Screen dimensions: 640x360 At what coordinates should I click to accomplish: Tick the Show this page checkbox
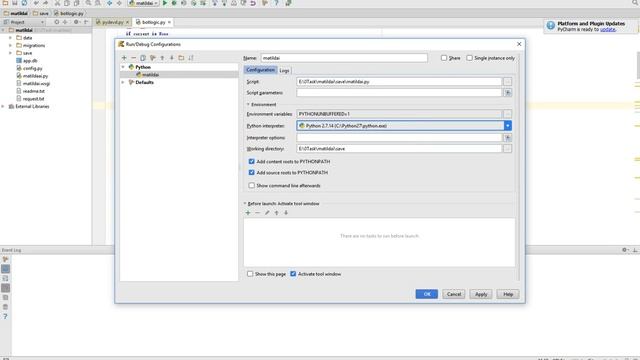click(x=250, y=274)
